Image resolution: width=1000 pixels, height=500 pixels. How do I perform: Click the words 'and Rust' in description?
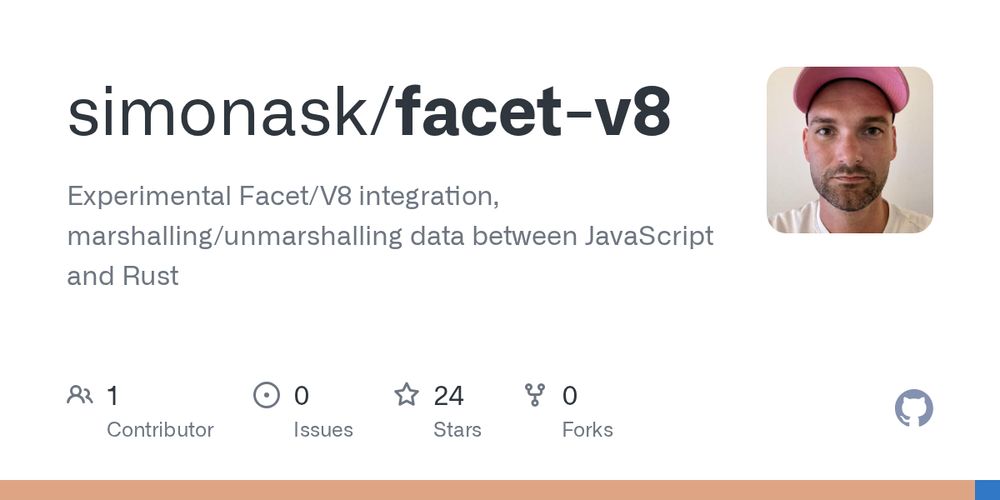[122, 276]
